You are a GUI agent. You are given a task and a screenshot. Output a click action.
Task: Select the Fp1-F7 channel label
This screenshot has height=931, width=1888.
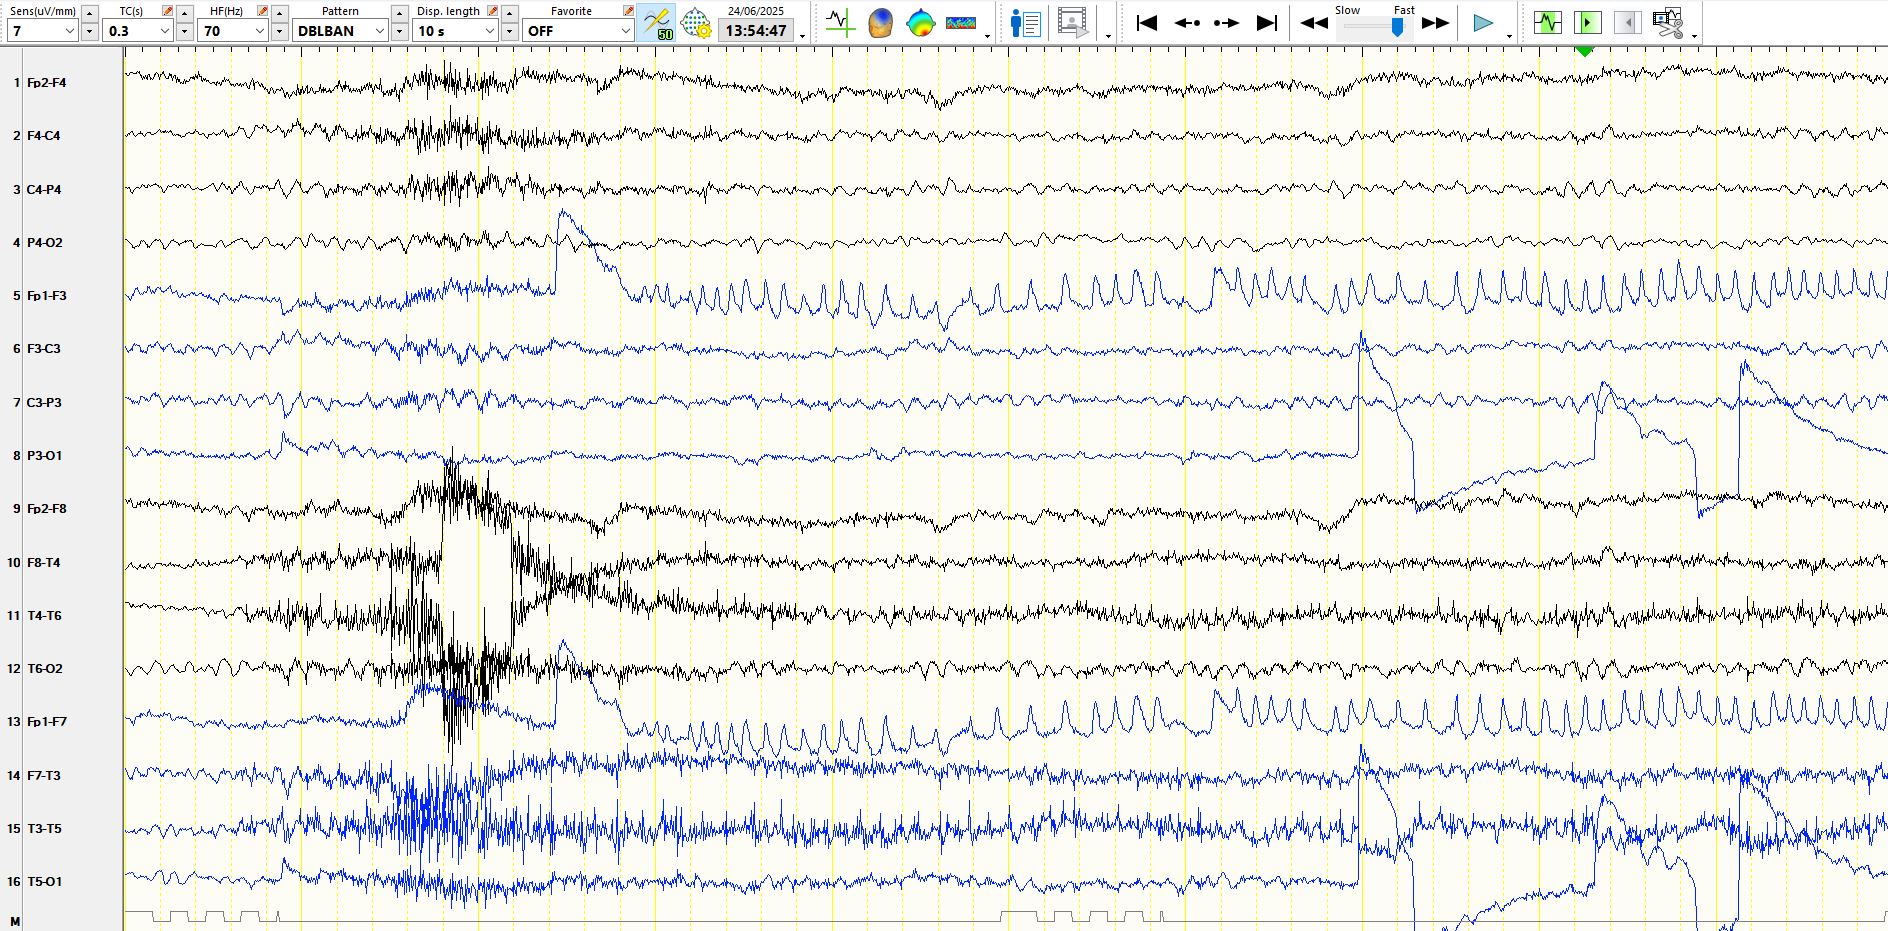click(46, 722)
